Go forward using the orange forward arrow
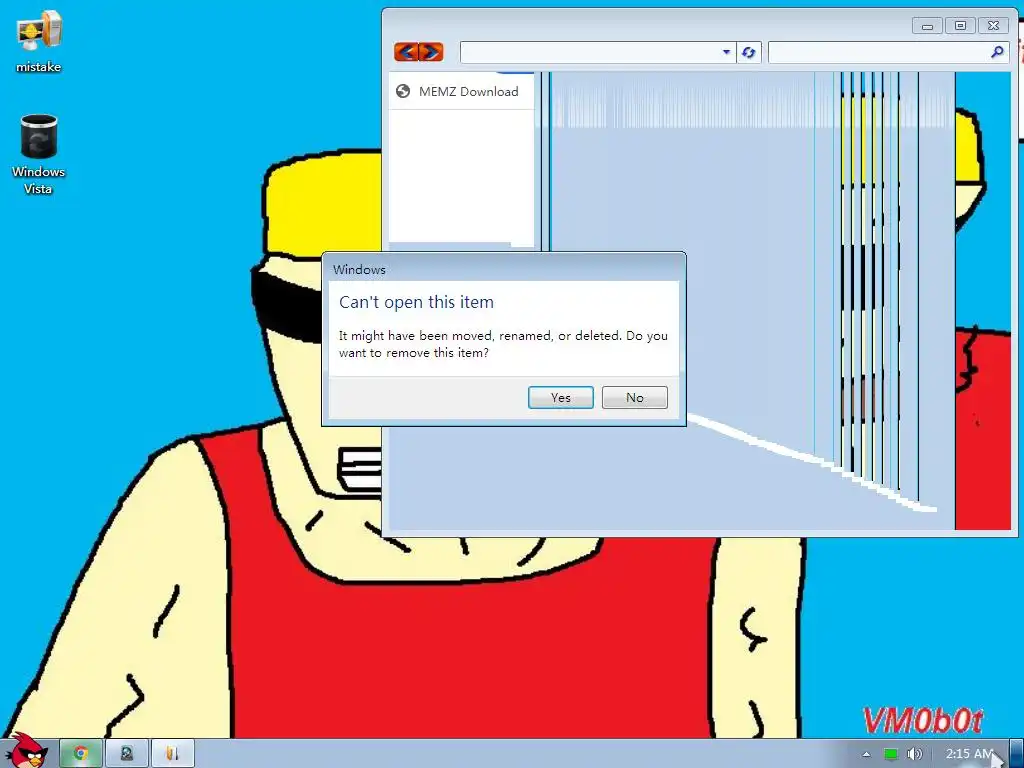The width and height of the screenshot is (1024, 768). [431, 52]
